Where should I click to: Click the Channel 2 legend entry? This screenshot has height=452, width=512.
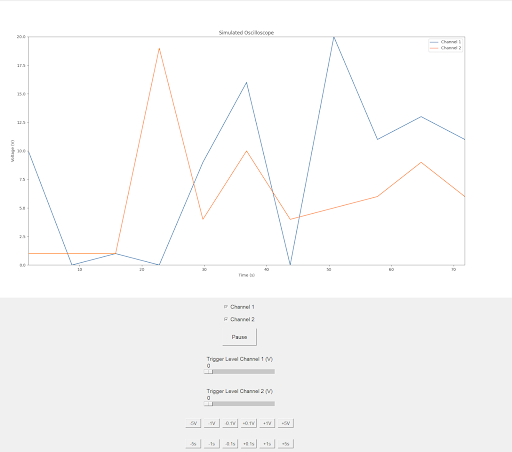click(x=446, y=48)
